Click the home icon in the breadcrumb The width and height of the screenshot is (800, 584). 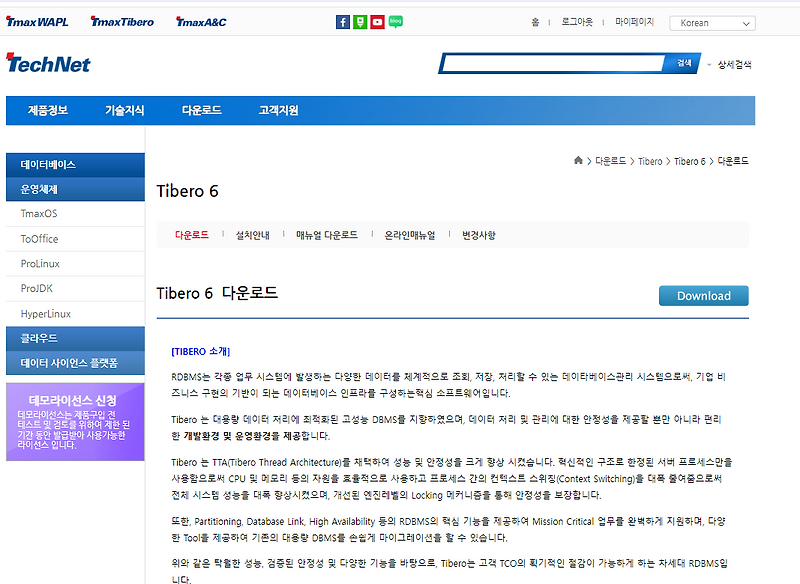pyautogui.click(x=577, y=159)
